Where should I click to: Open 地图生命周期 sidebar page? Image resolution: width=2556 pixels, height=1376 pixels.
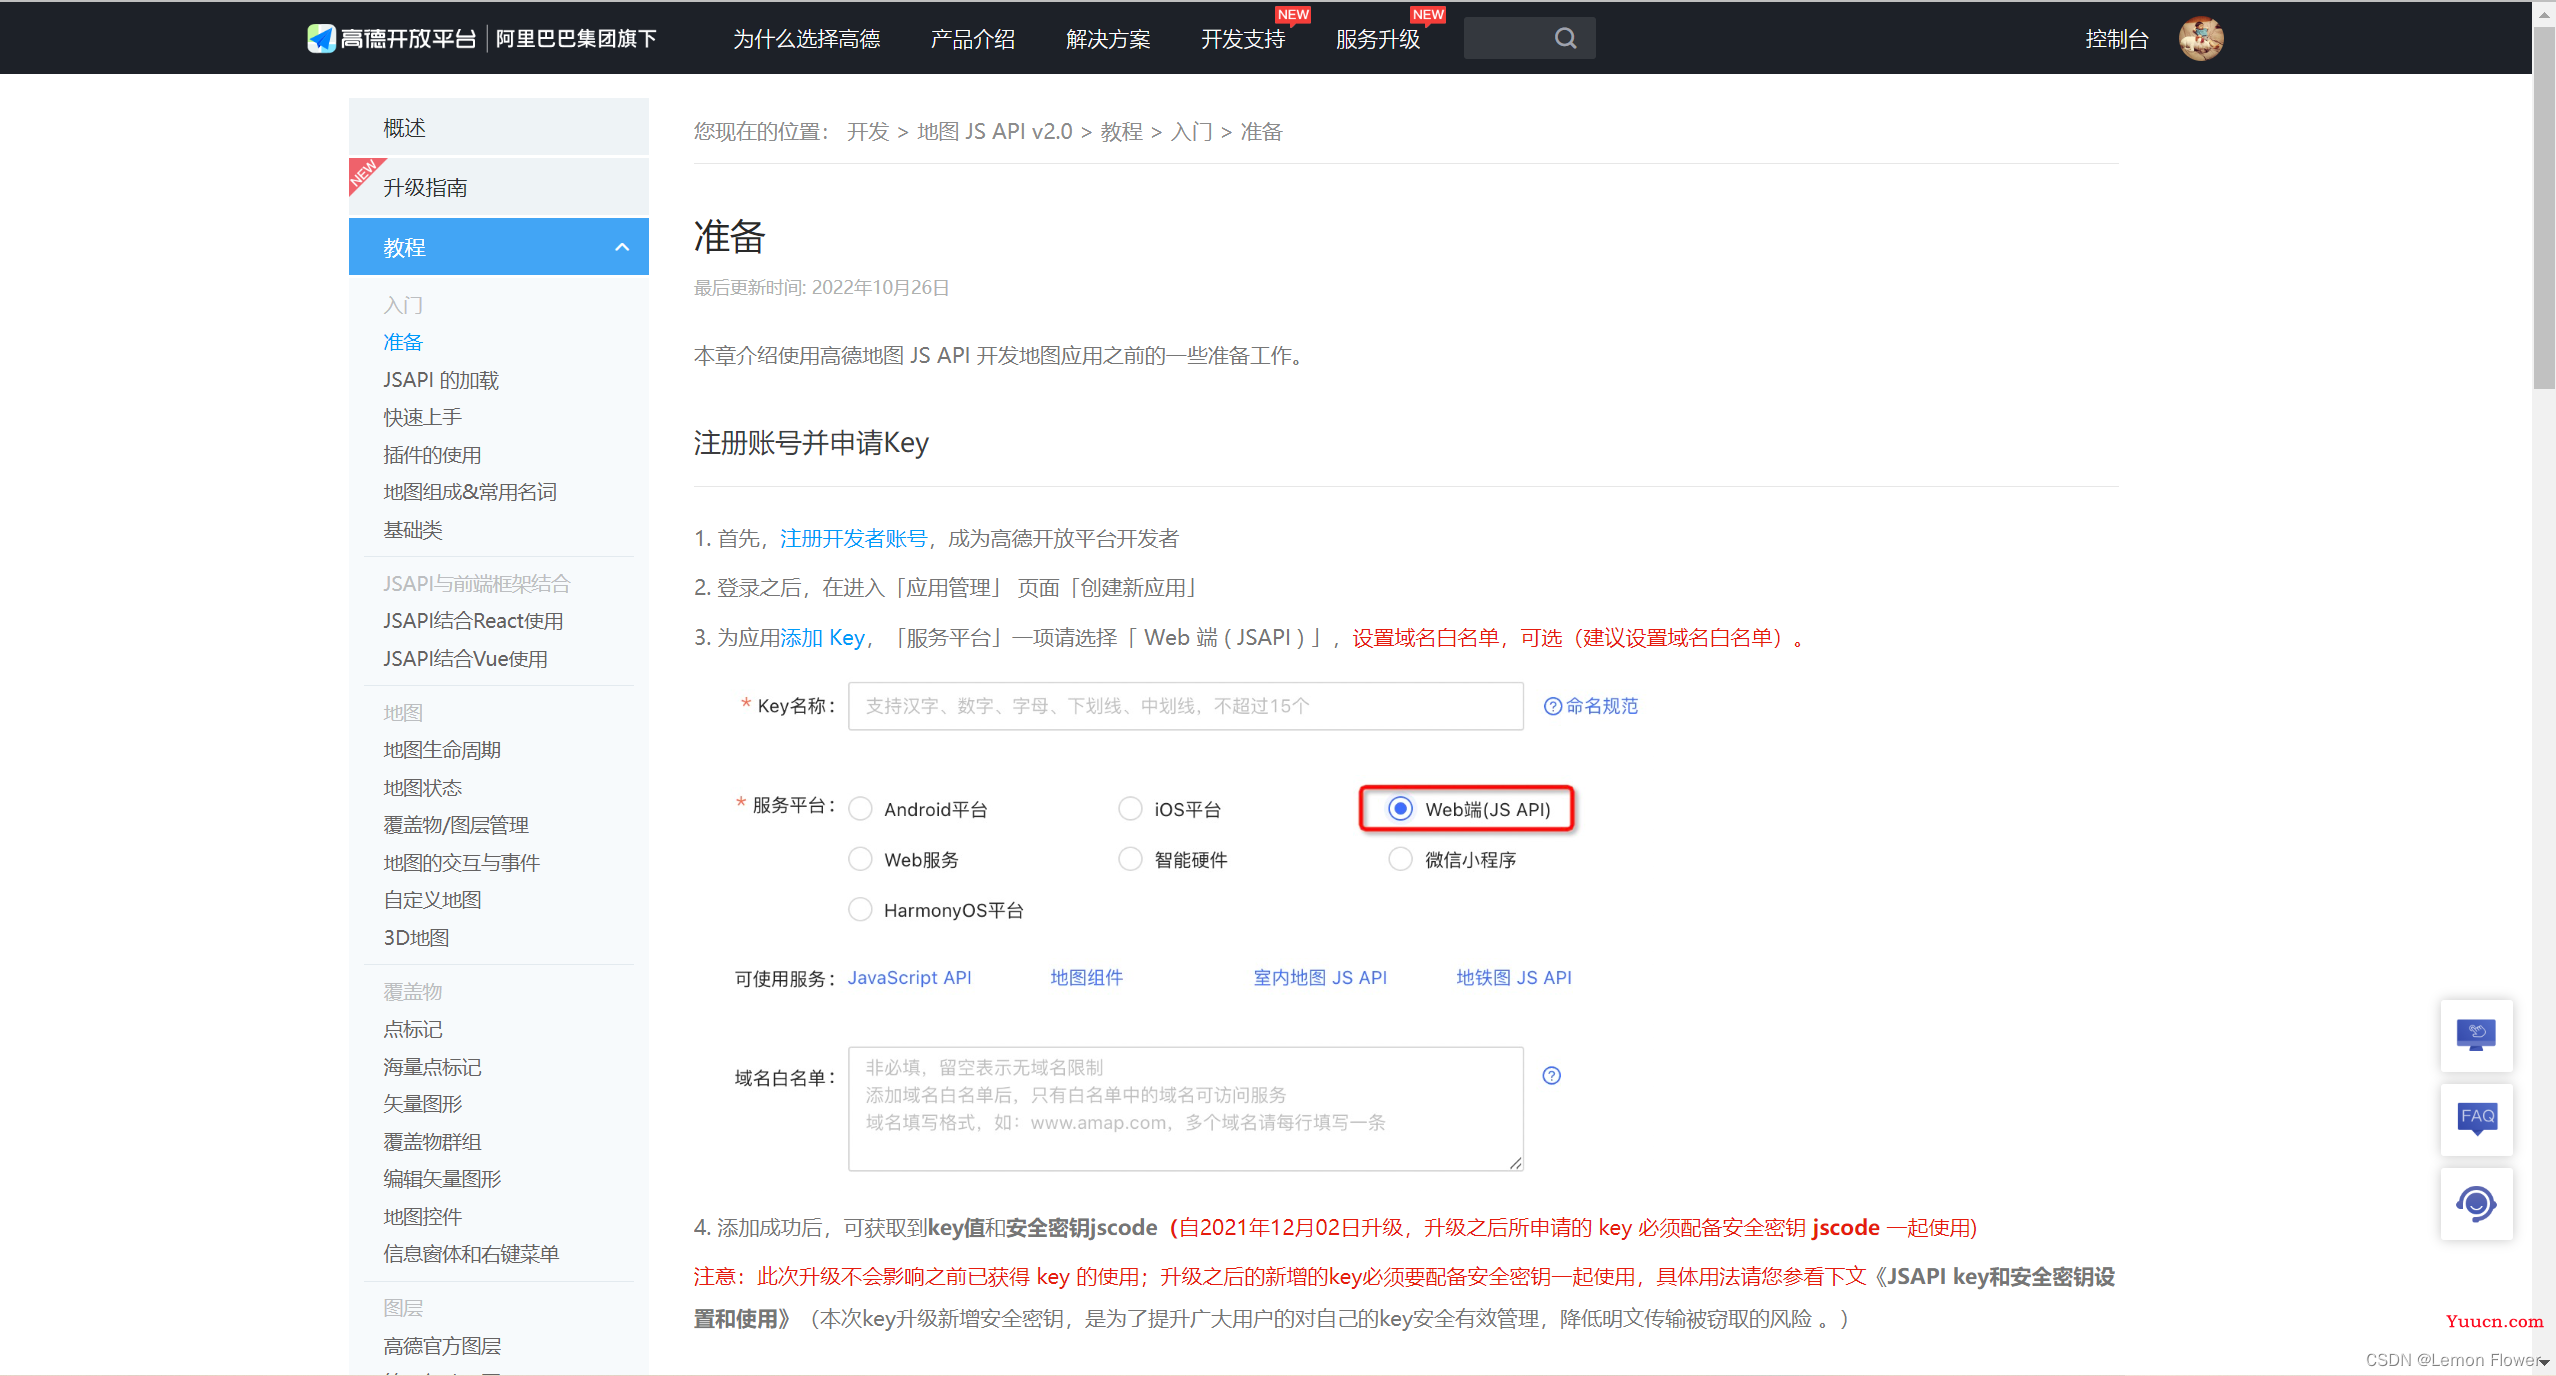coord(442,750)
